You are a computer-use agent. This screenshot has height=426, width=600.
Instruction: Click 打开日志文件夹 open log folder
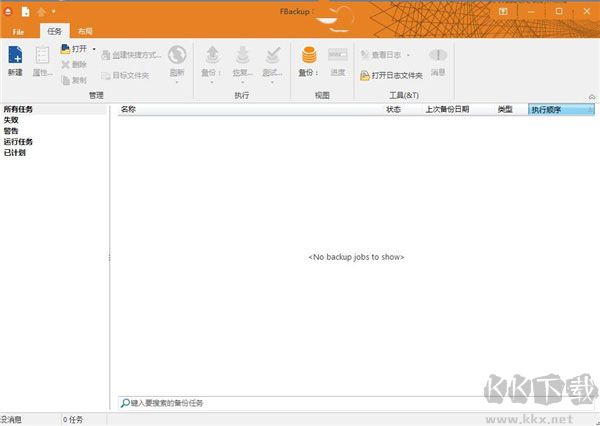(x=391, y=75)
